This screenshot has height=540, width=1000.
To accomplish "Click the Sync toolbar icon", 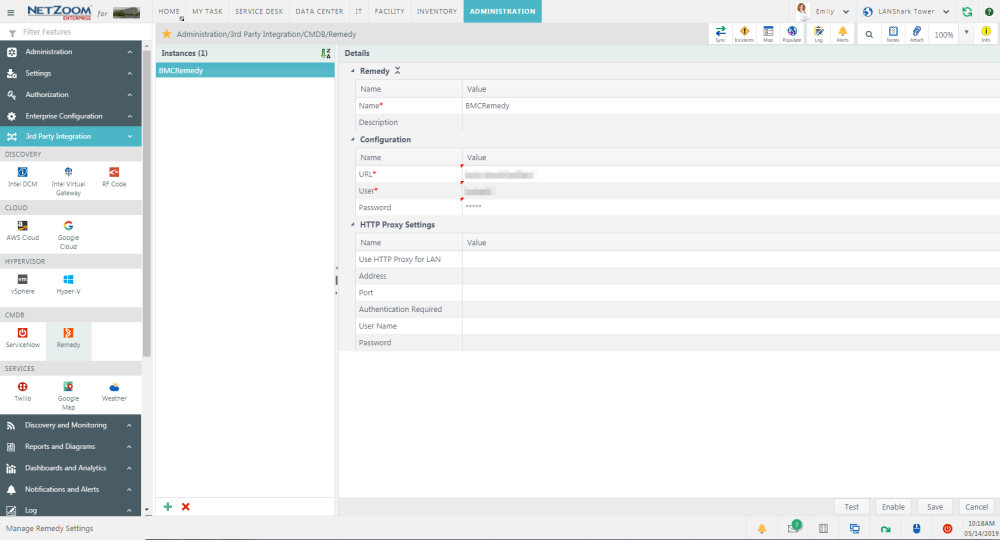I will point(720,34).
